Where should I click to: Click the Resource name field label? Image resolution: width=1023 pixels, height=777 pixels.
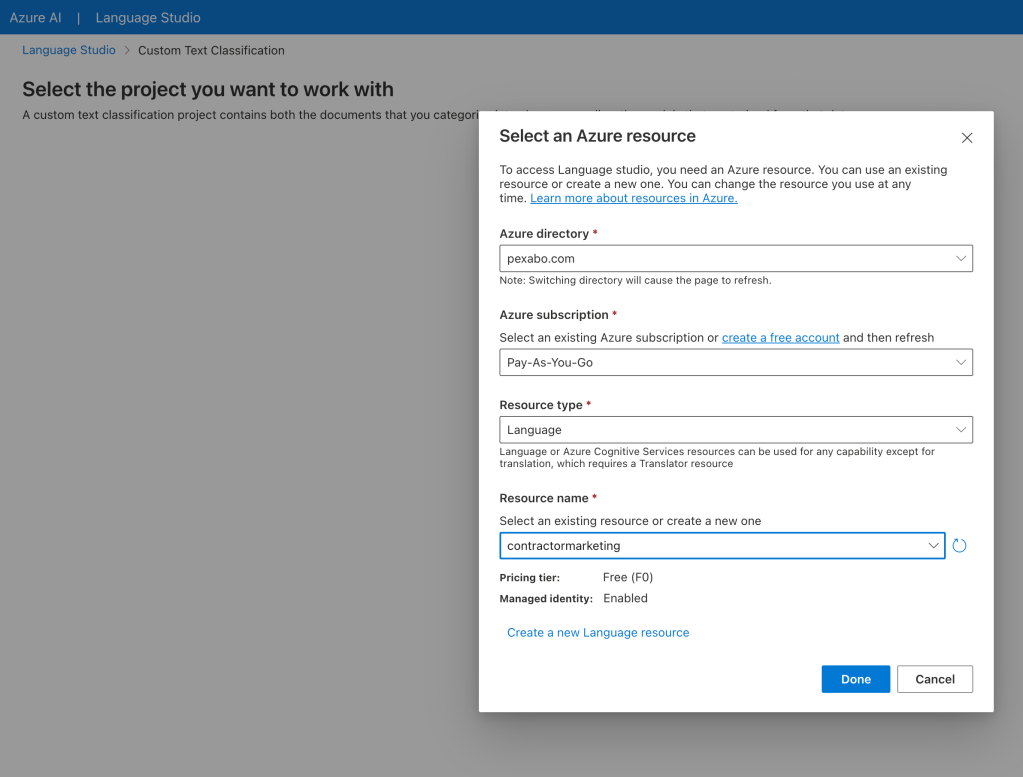(x=543, y=498)
